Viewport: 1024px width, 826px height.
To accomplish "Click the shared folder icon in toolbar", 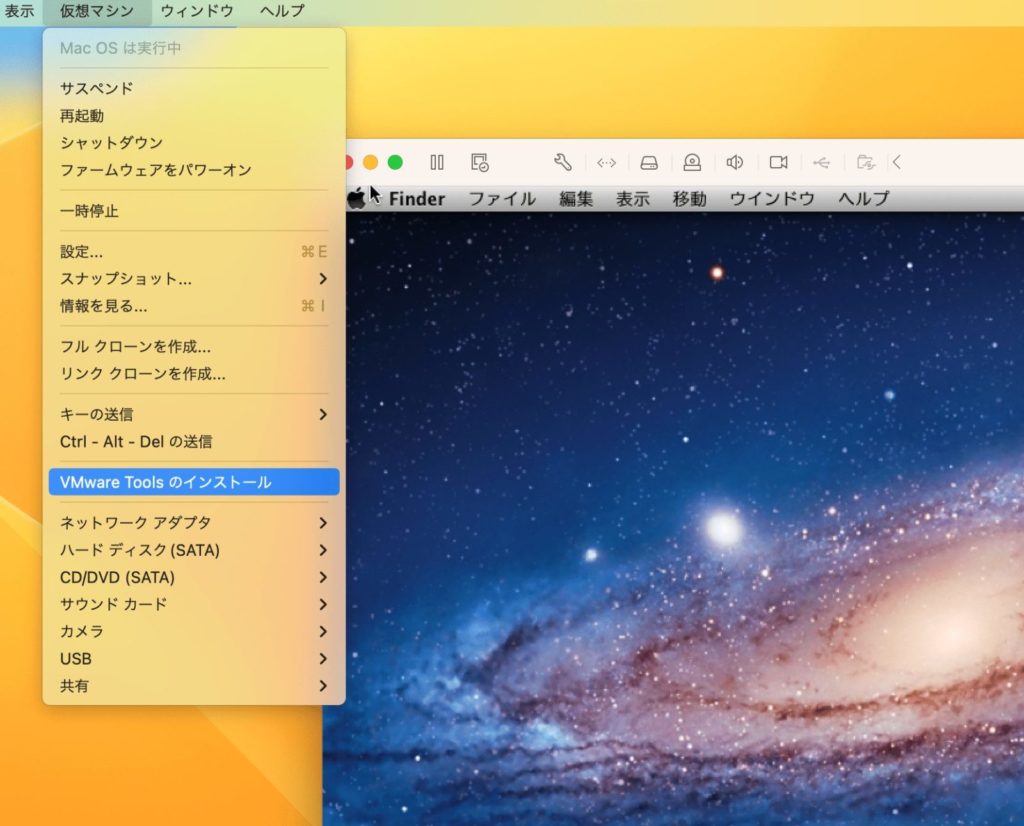I will click(865, 162).
